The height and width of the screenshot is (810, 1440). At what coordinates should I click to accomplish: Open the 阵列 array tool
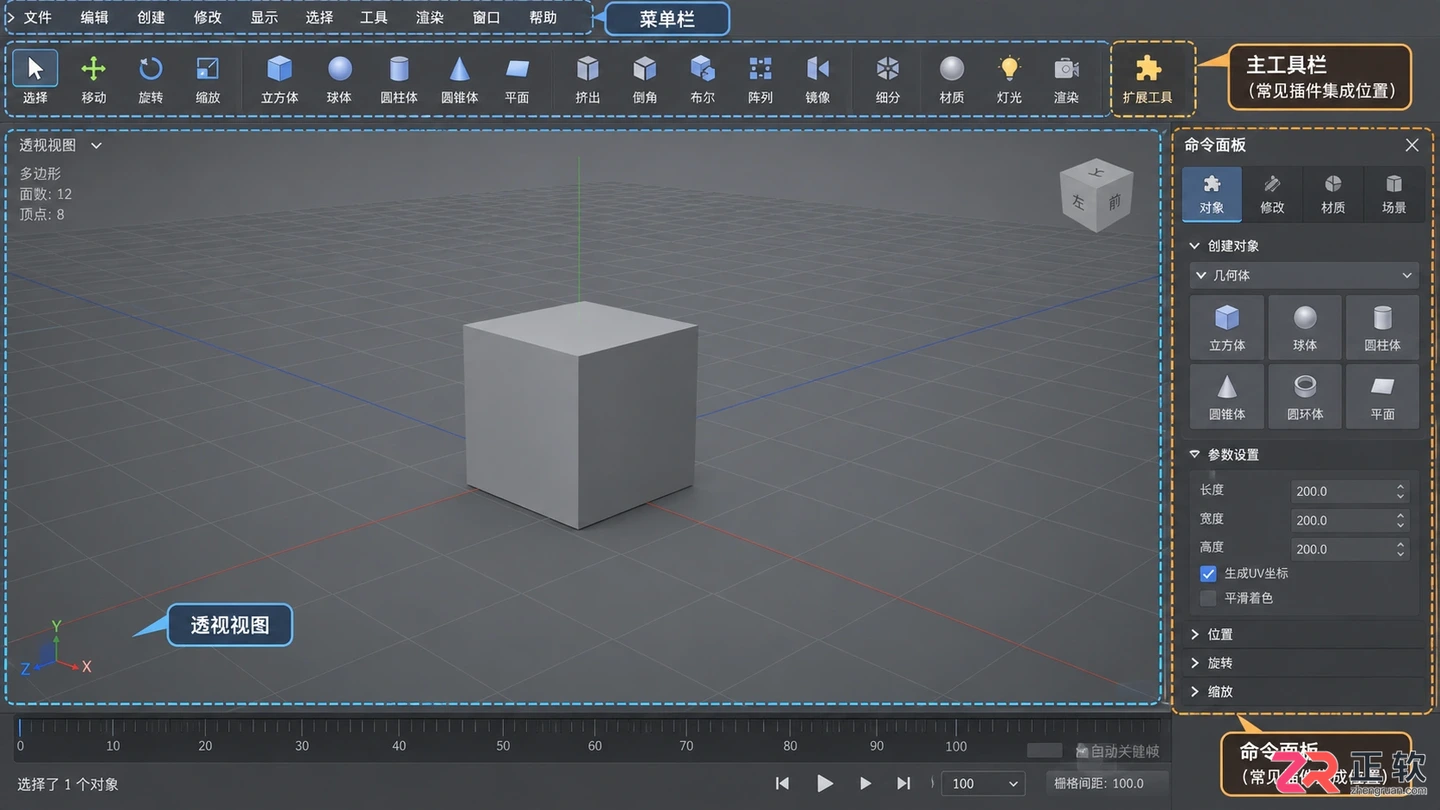pos(760,78)
